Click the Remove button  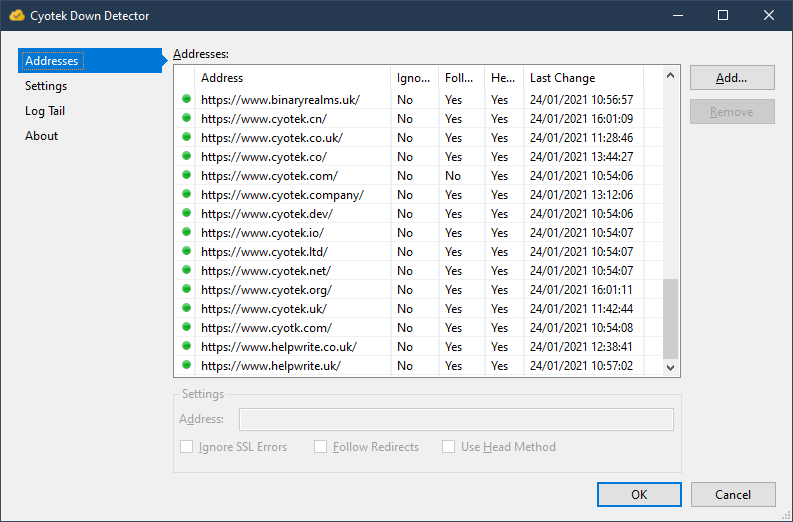click(x=732, y=111)
